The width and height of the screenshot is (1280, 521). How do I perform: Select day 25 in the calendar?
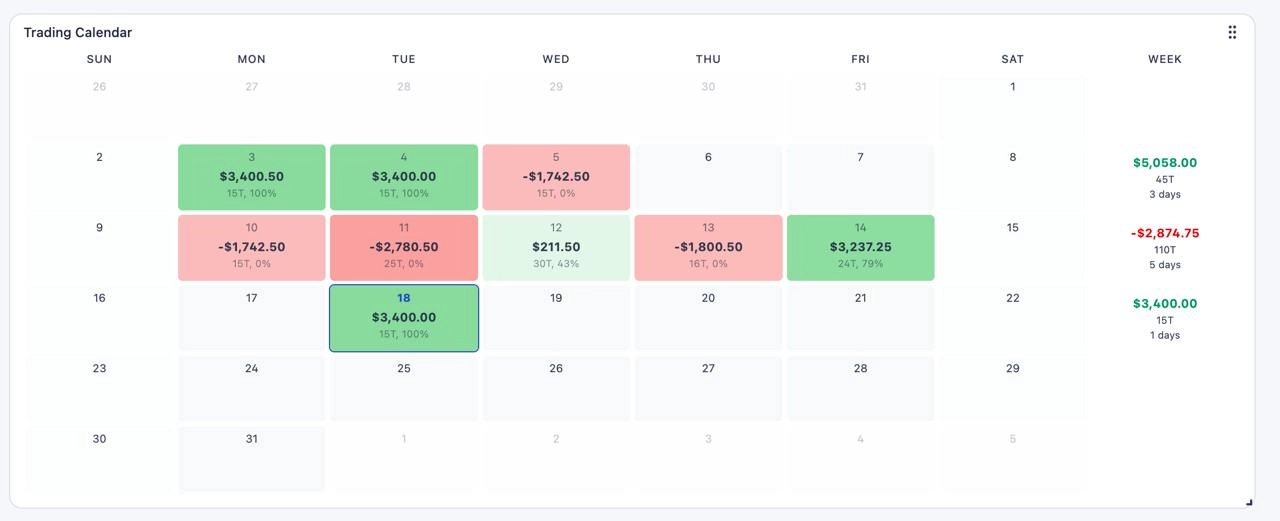tap(404, 388)
